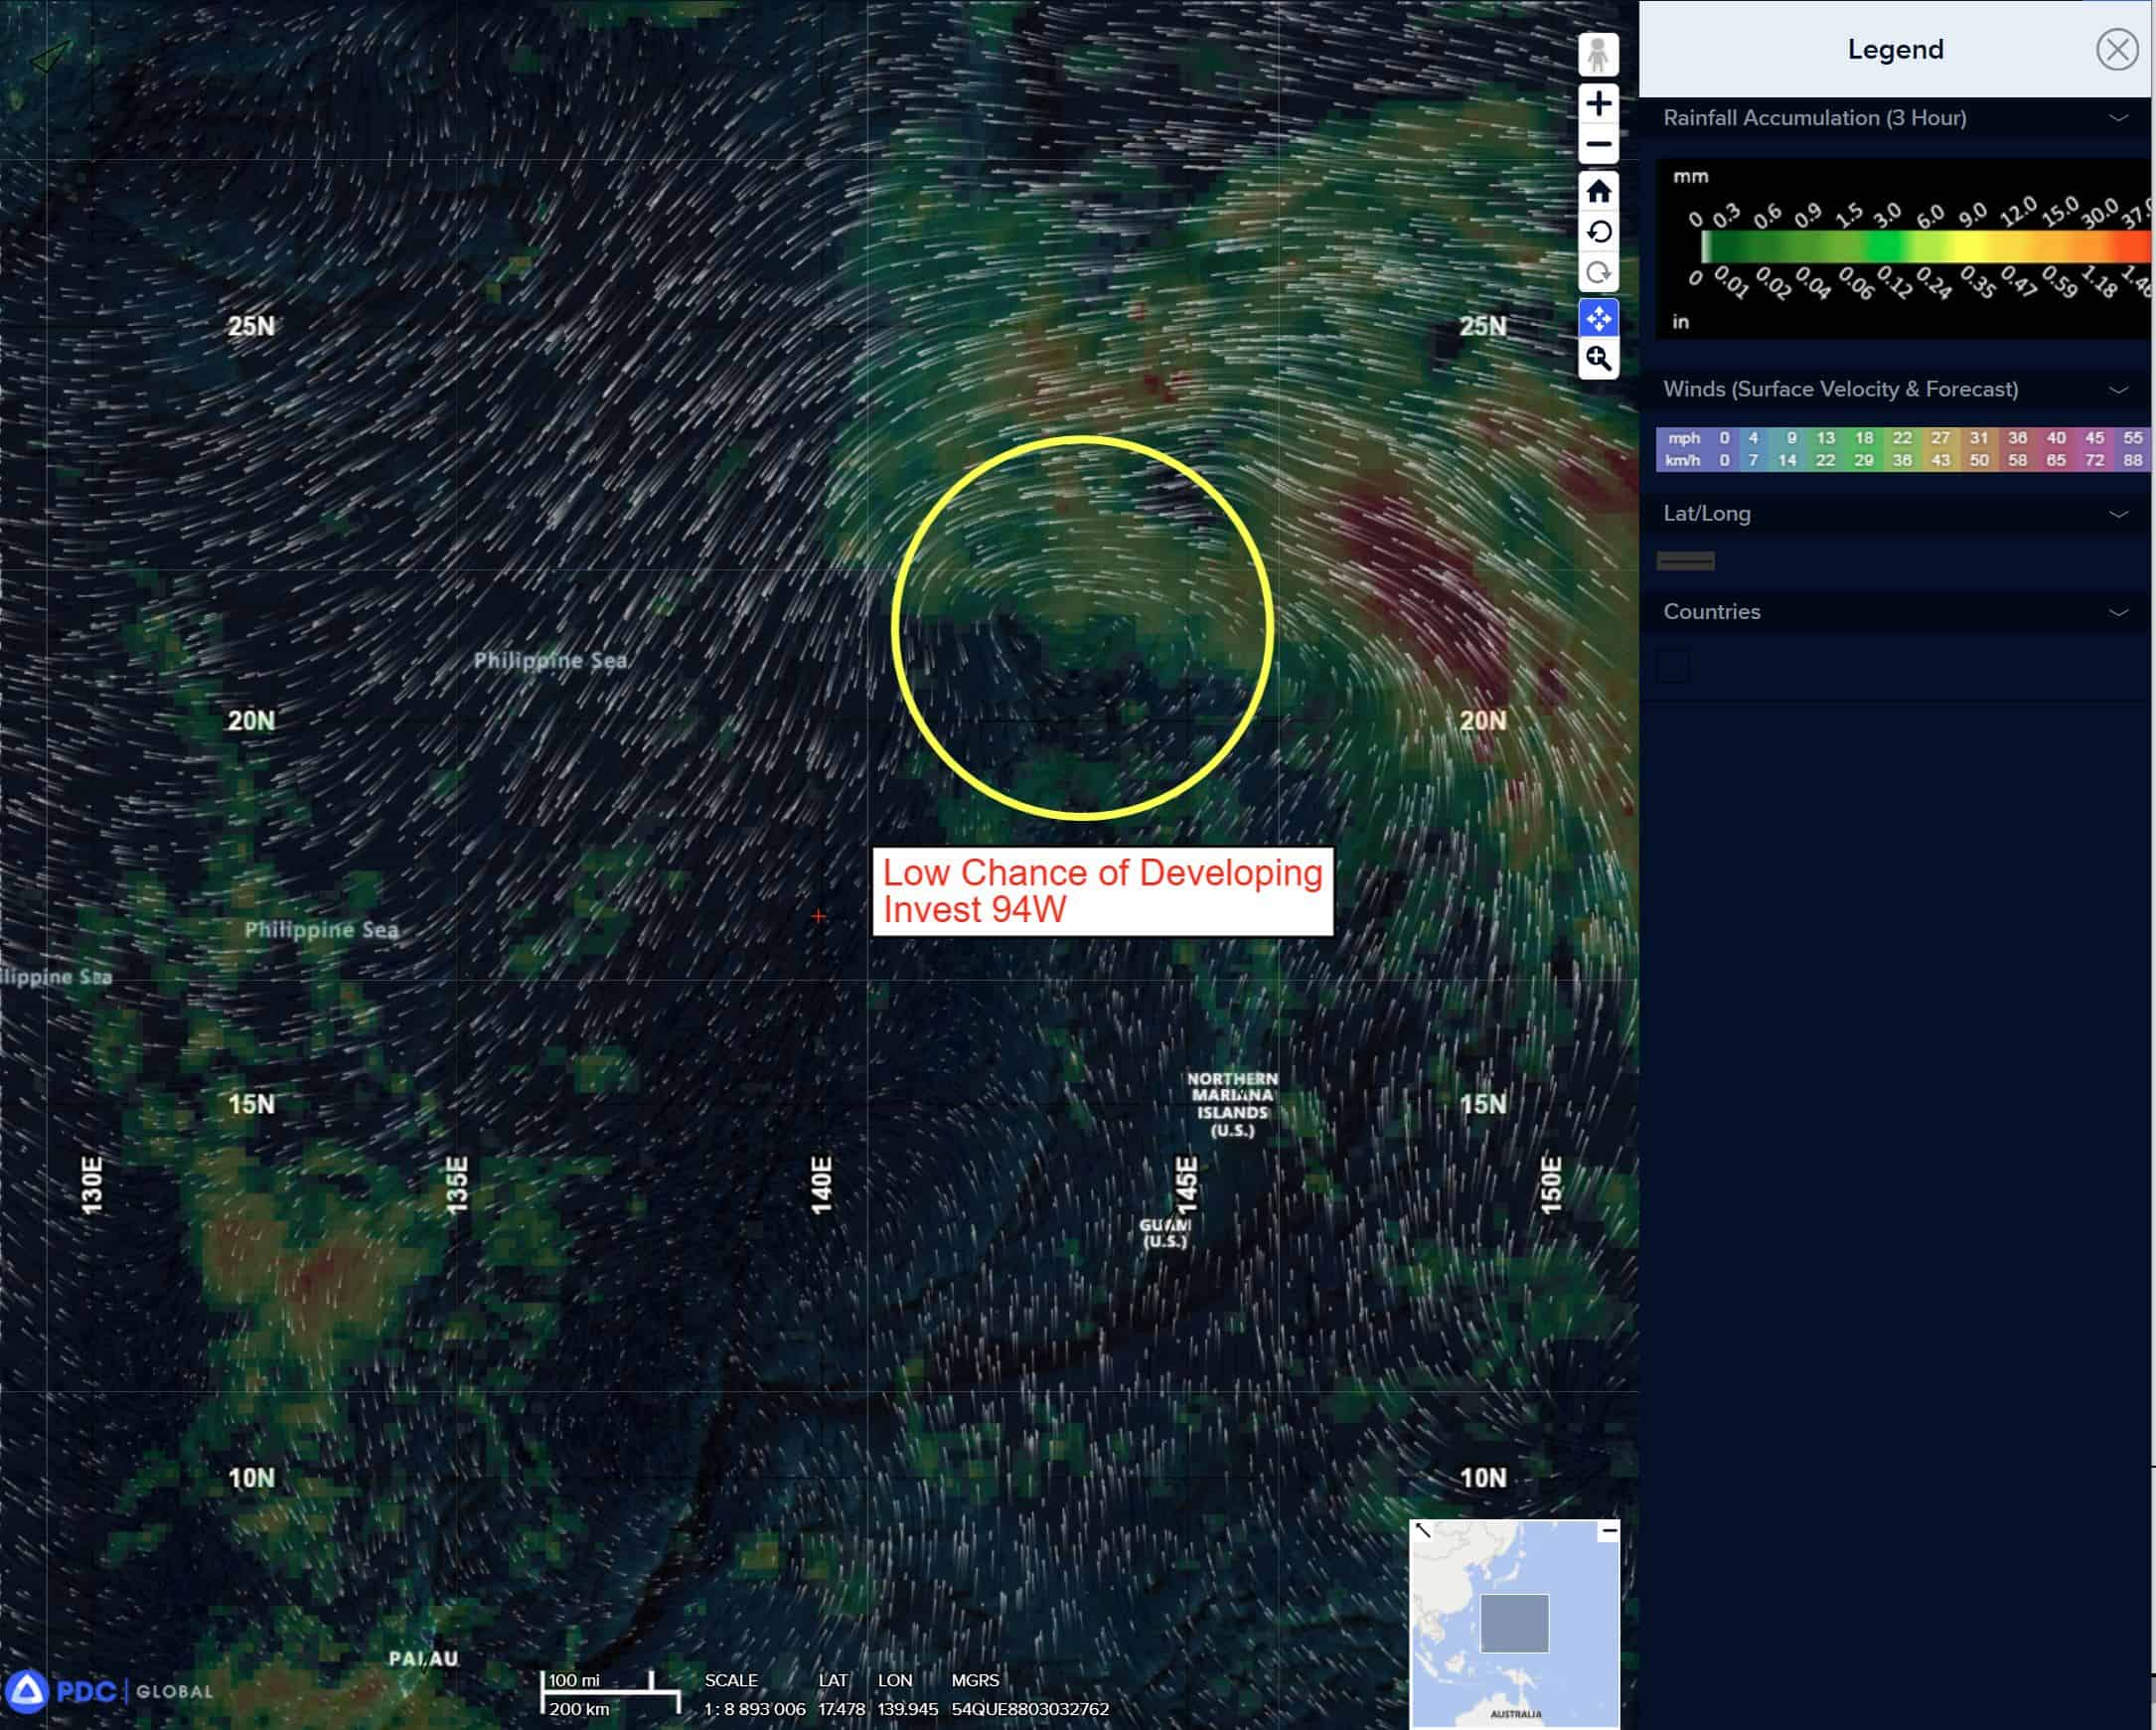Close the Legend panel
Image resolution: width=2156 pixels, height=1730 pixels.
pyautogui.click(x=2116, y=49)
